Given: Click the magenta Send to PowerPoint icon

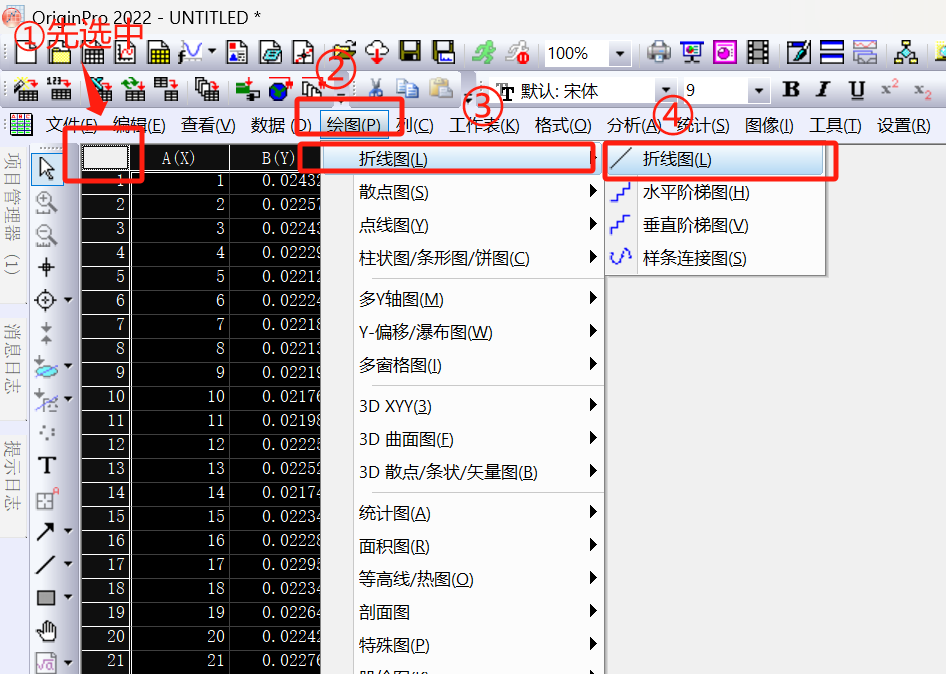Looking at the screenshot, I should click(725, 52).
